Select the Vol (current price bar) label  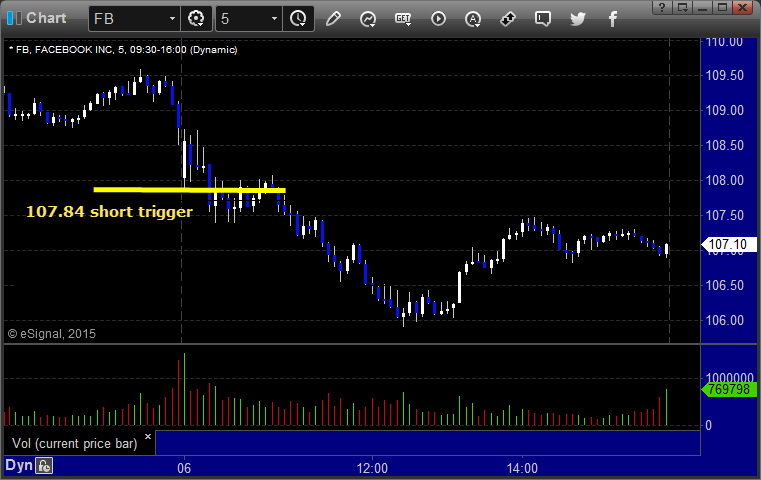(75, 444)
